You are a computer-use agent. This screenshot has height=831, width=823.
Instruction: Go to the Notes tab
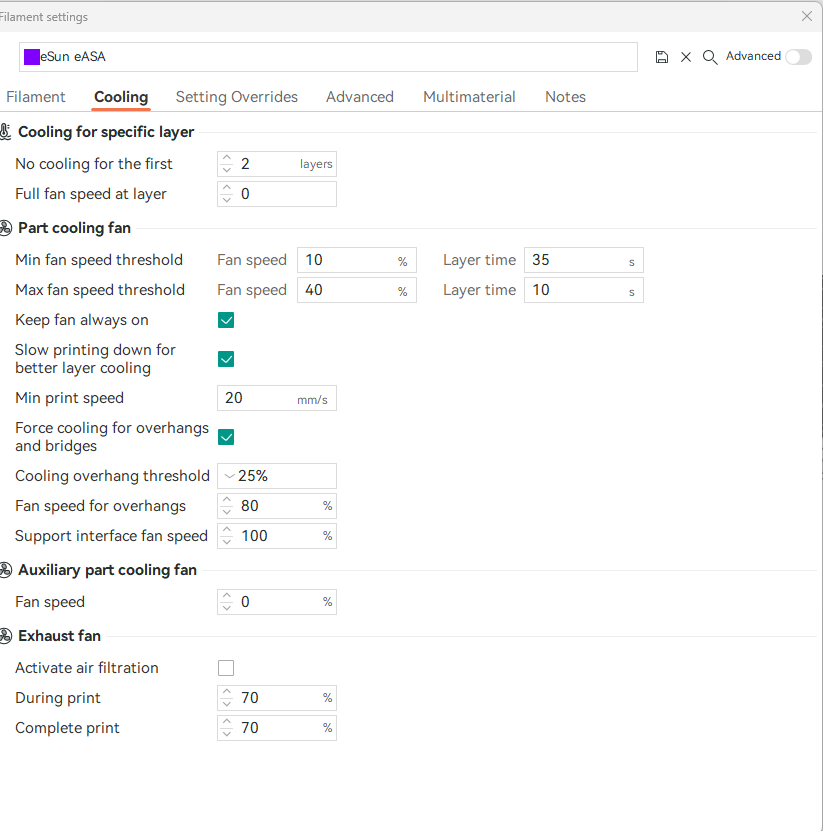click(565, 97)
